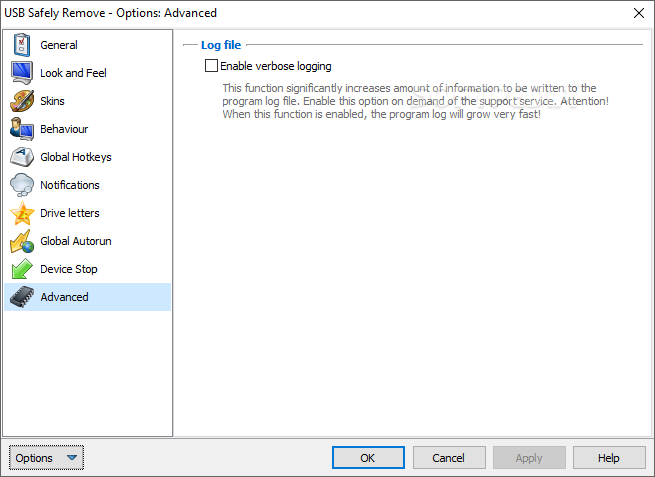Open Device Stop settings label
655x477 pixels.
click(x=69, y=269)
